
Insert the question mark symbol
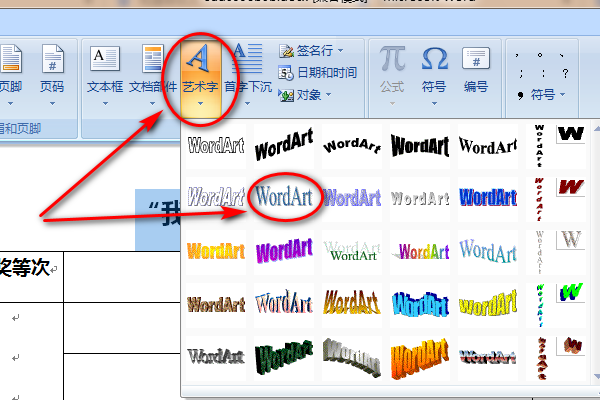[x=566, y=73]
